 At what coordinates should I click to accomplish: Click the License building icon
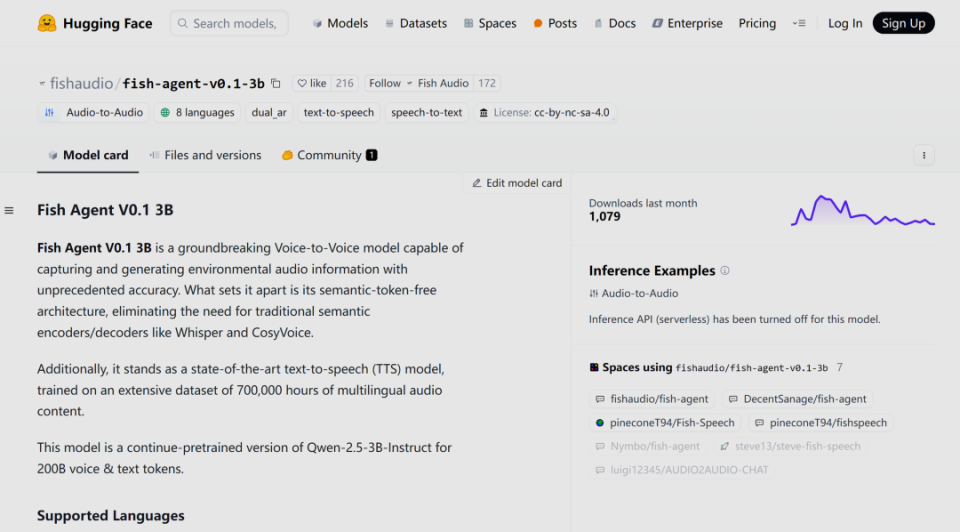[x=484, y=113]
